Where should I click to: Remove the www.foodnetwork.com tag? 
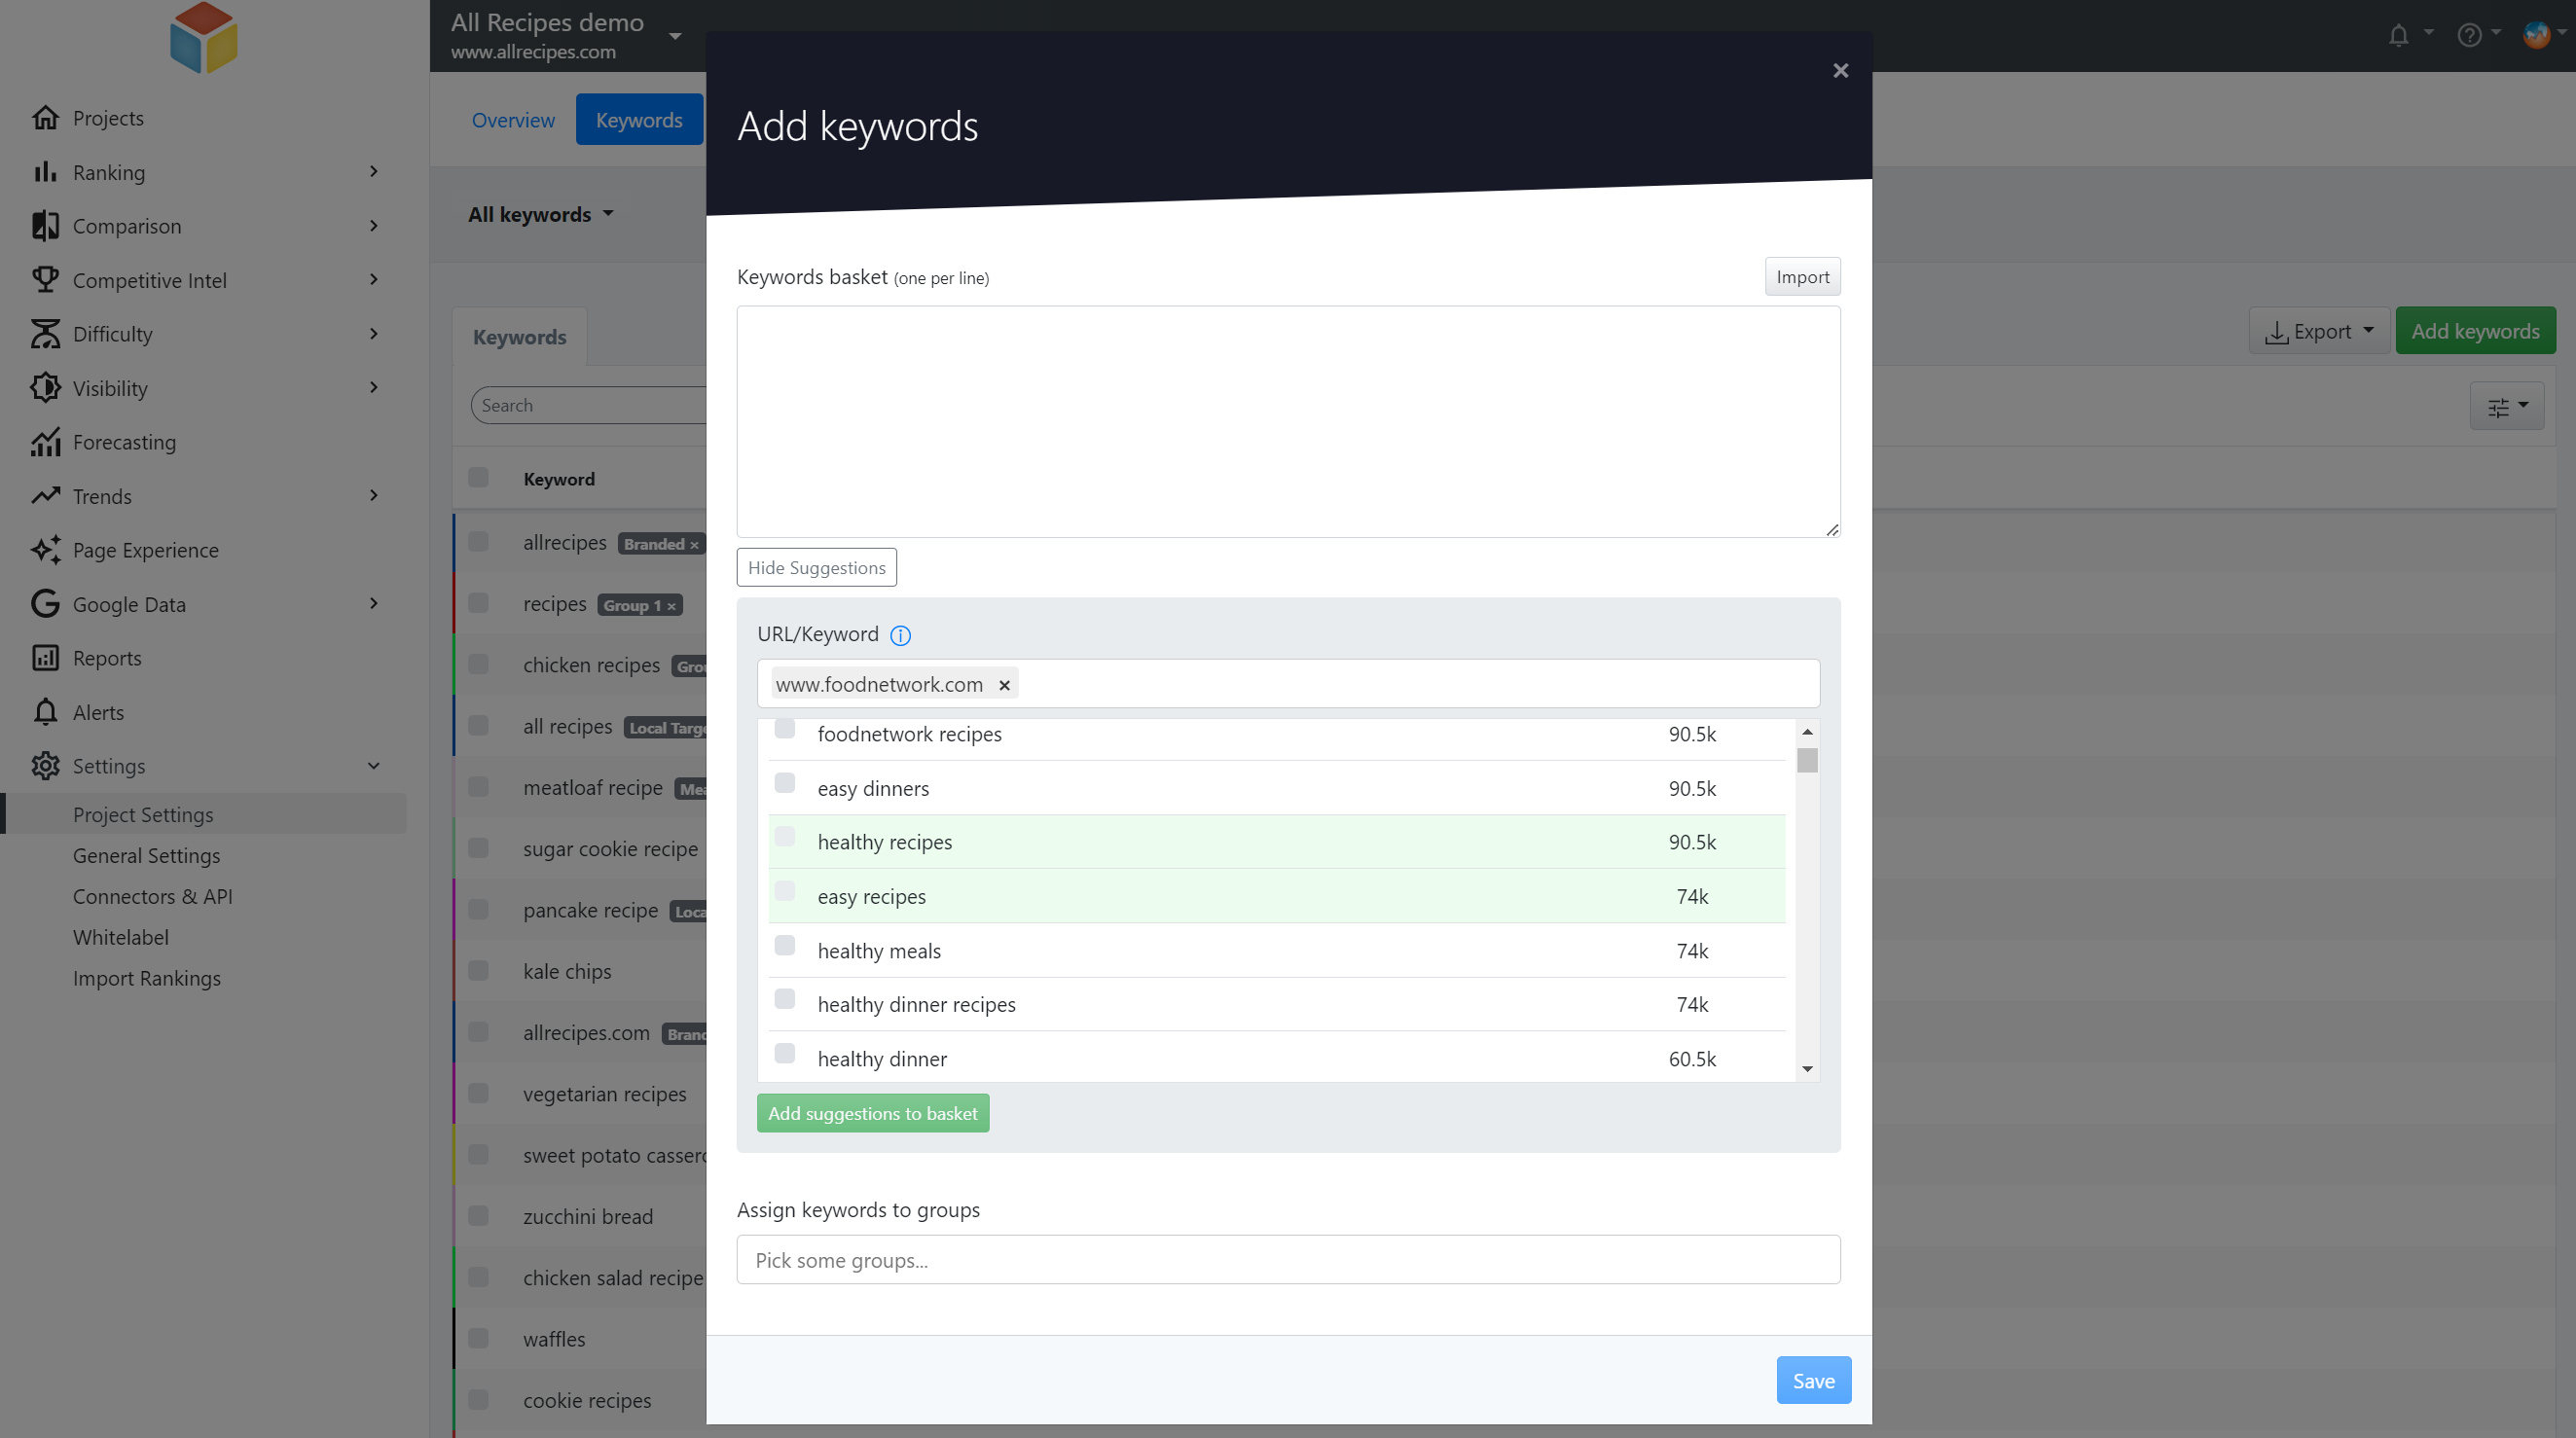coord(1004,685)
